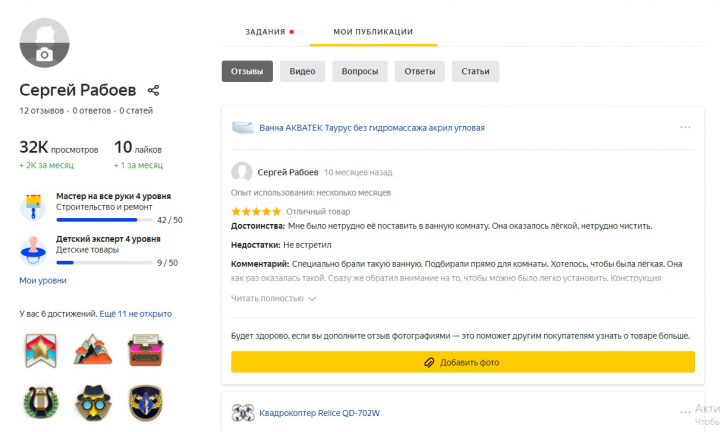
Task: Open Ванна АКВАТЕК Таурус product link
Action: coord(371,128)
